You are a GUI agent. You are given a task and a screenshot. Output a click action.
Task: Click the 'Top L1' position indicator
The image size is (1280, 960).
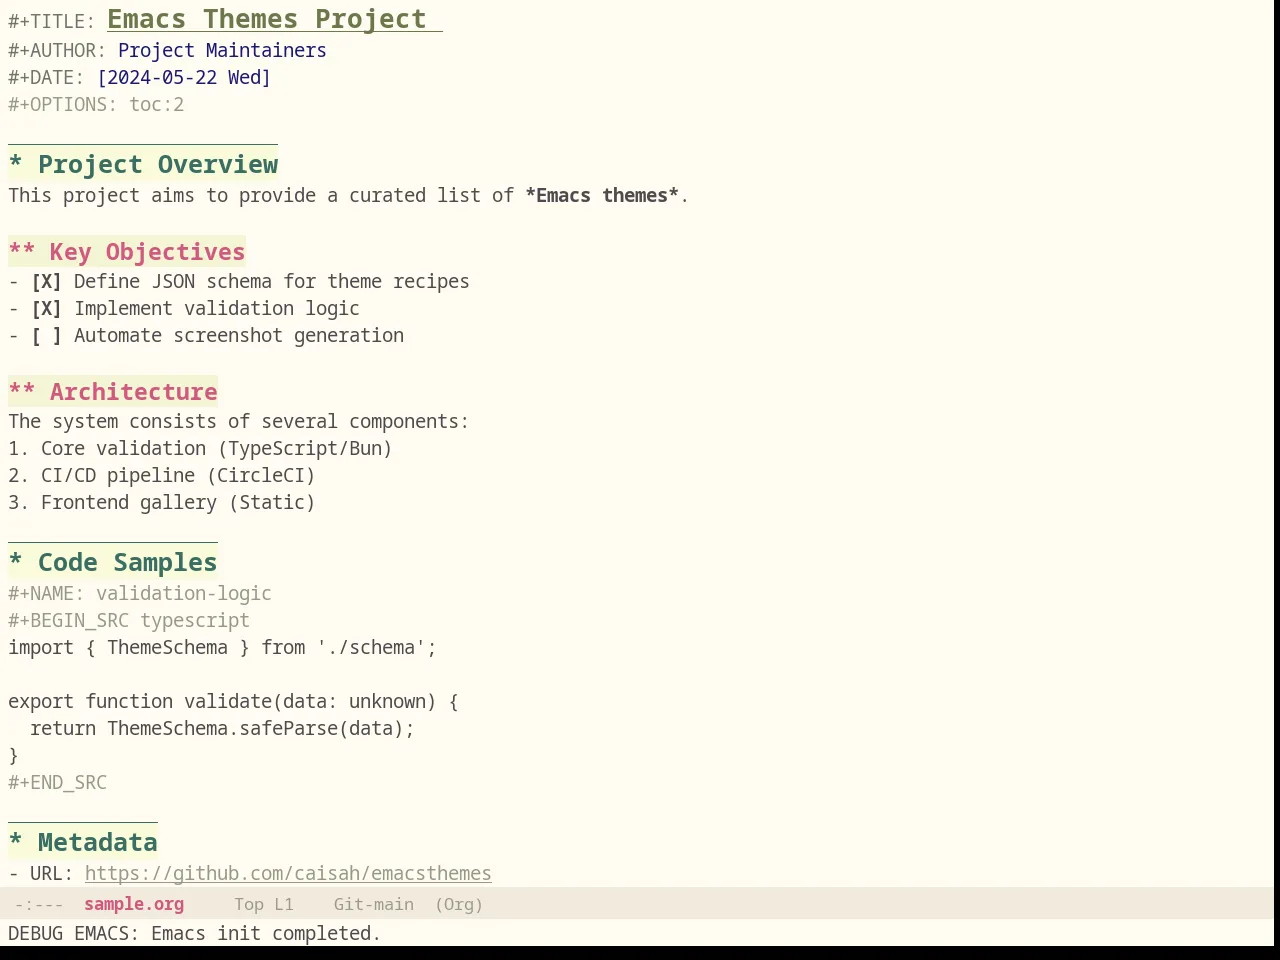coord(264,904)
